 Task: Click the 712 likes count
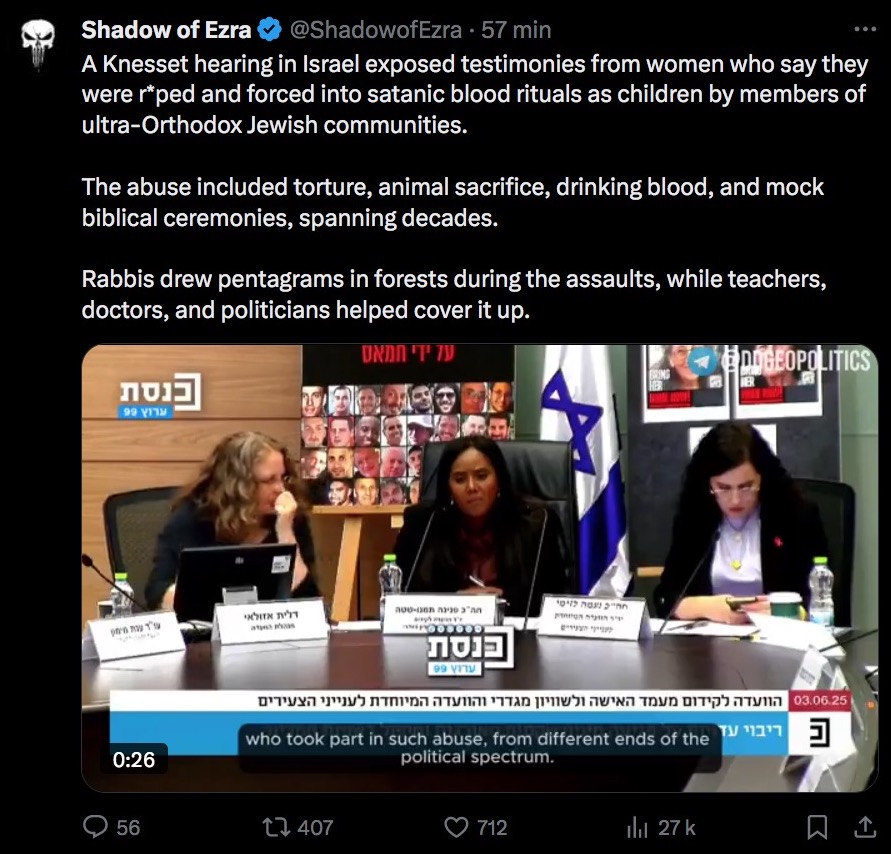point(492,827)
